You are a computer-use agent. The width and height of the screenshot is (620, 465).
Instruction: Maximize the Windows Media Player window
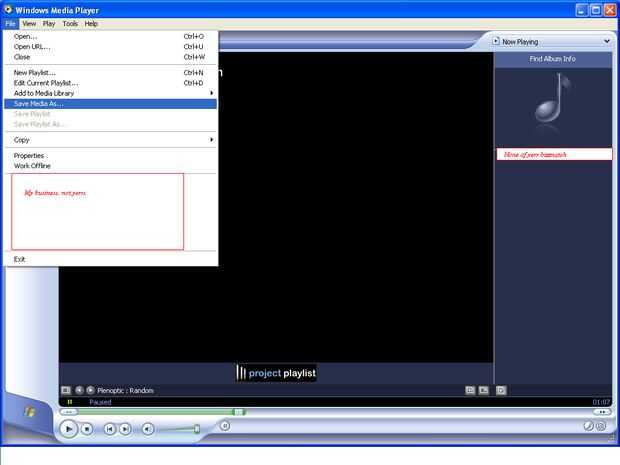tap(595, 10)
